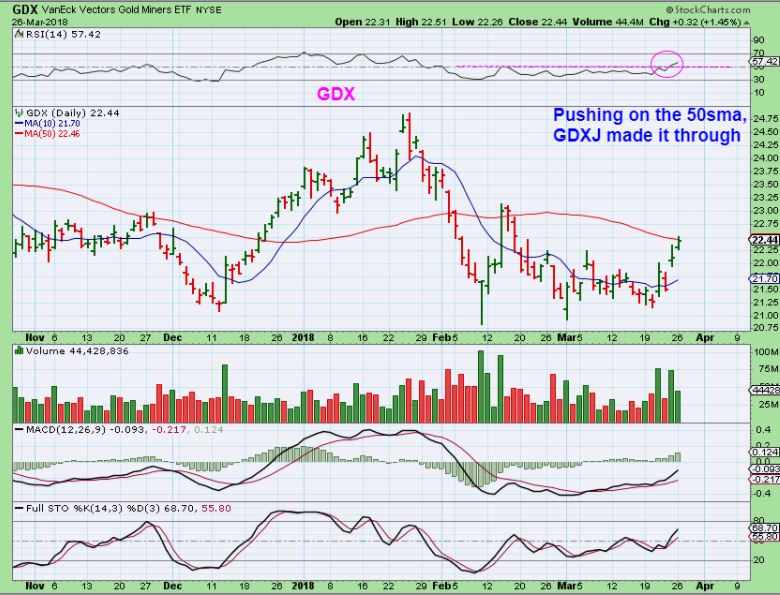
Task: Click the GDX ticker symbol in header
Action: [24, 9]
